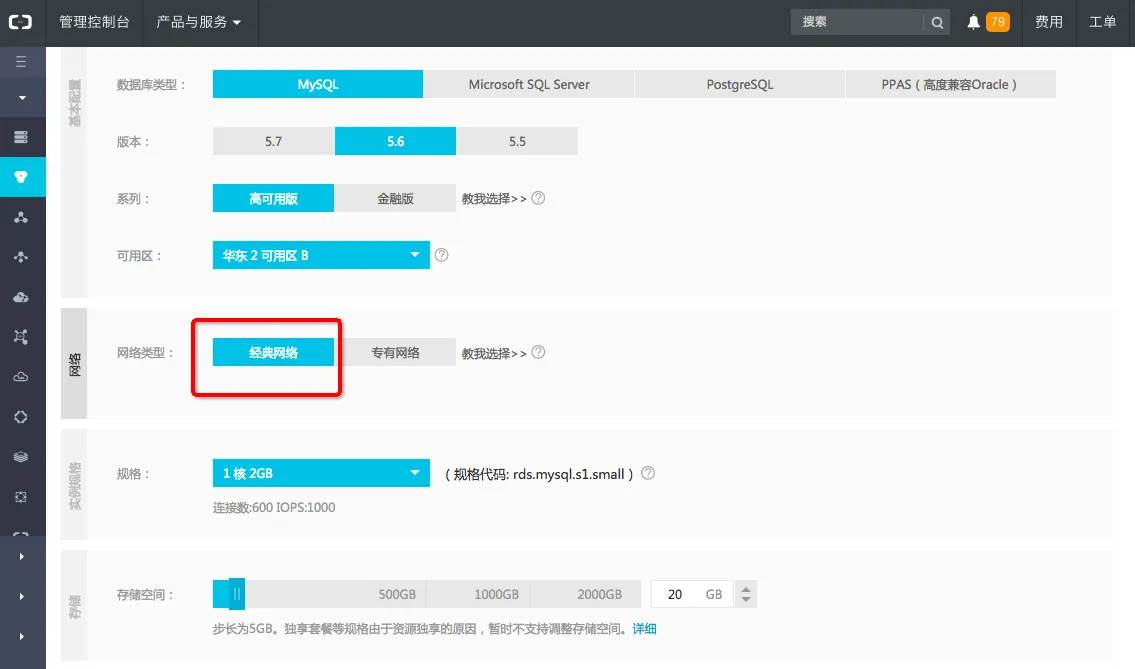Click the storage slider handle
The width and height of the screenshot is (1135, 669).
tap(237, 594)
